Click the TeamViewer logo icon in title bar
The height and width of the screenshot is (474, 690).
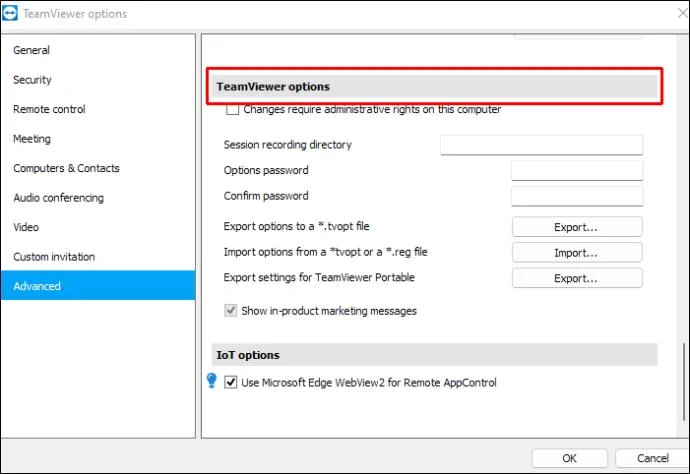click(x=10, y=13)
